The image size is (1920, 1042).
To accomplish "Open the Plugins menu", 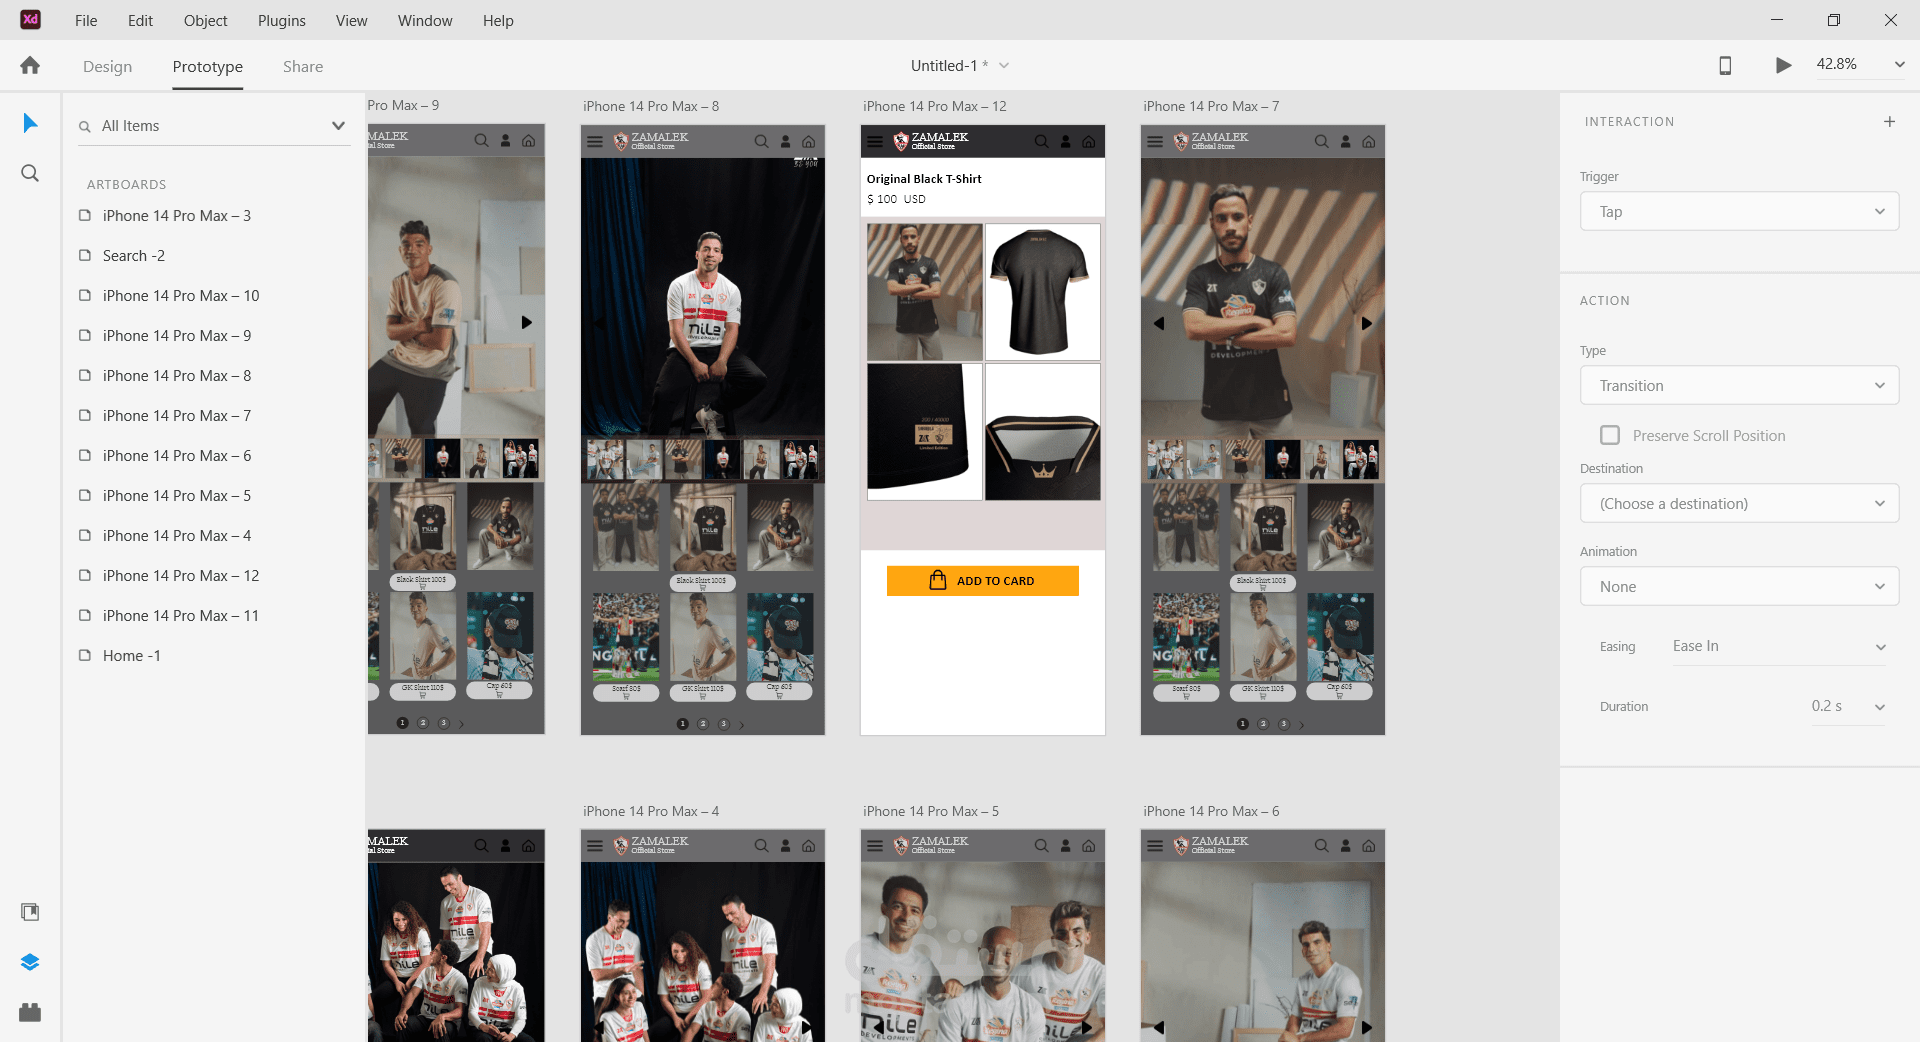I will coord(282,20).
